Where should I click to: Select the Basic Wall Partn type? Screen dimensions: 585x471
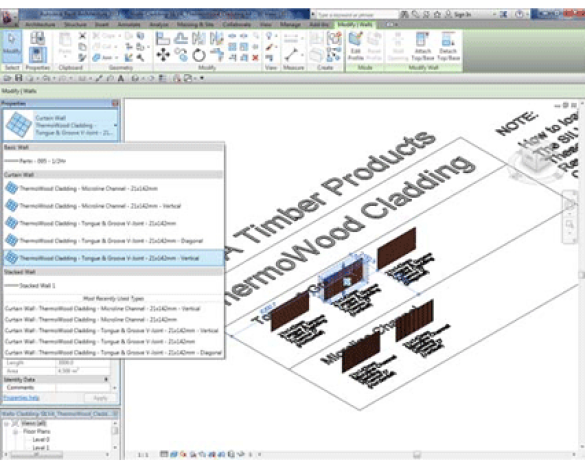[x=113, y=161]
